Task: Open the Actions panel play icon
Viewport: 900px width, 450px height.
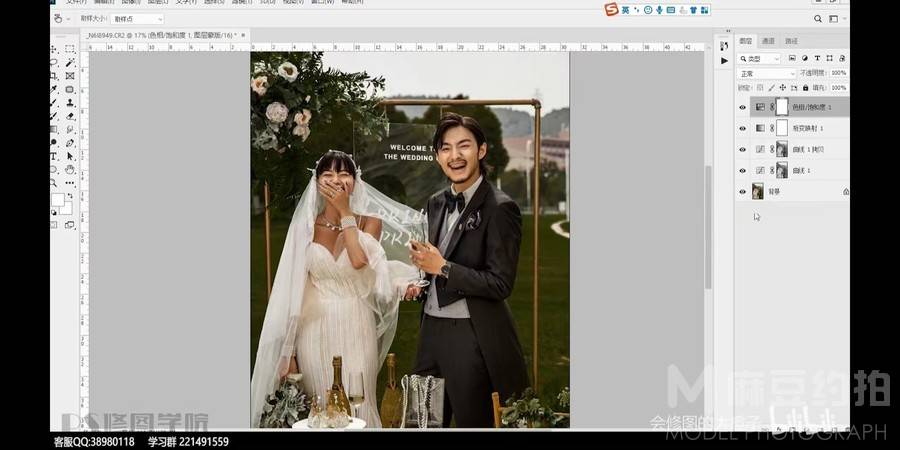Action: tap(724, 60)
